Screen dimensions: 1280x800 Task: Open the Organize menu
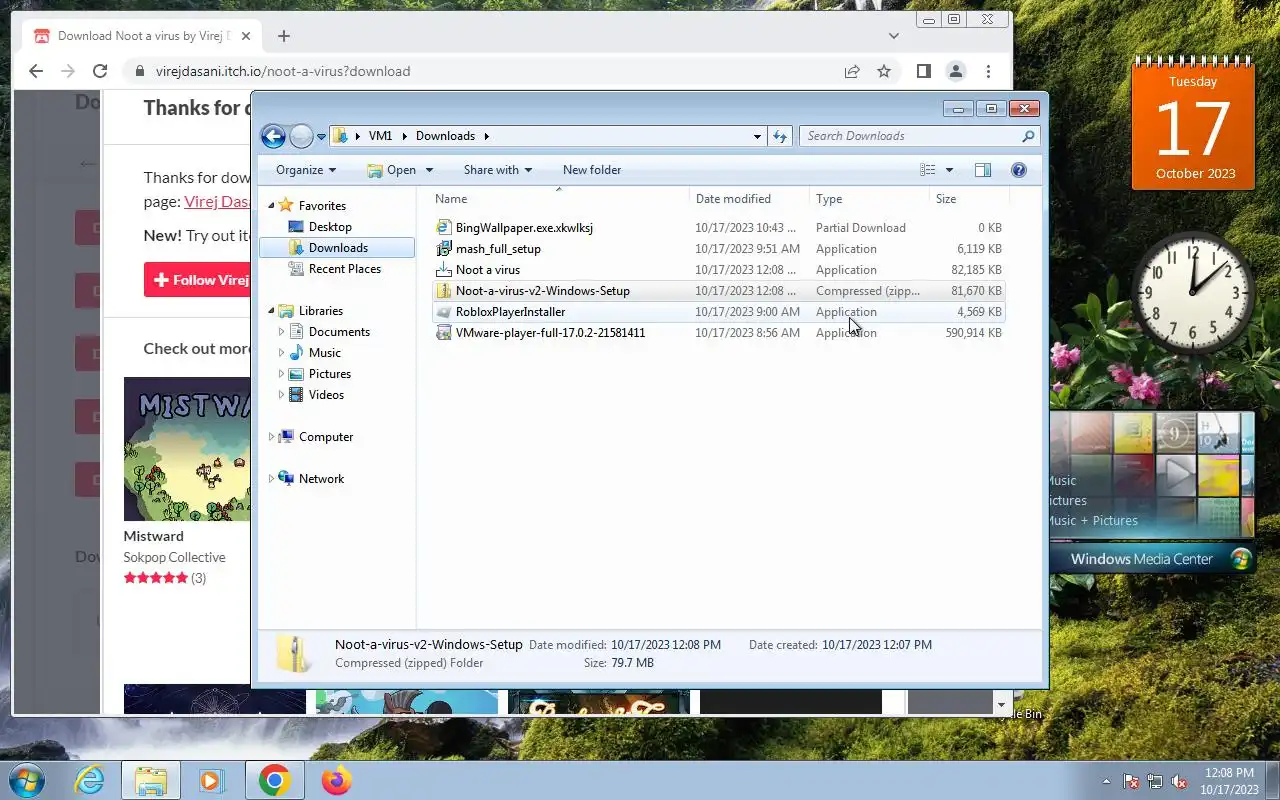point(306,170)
